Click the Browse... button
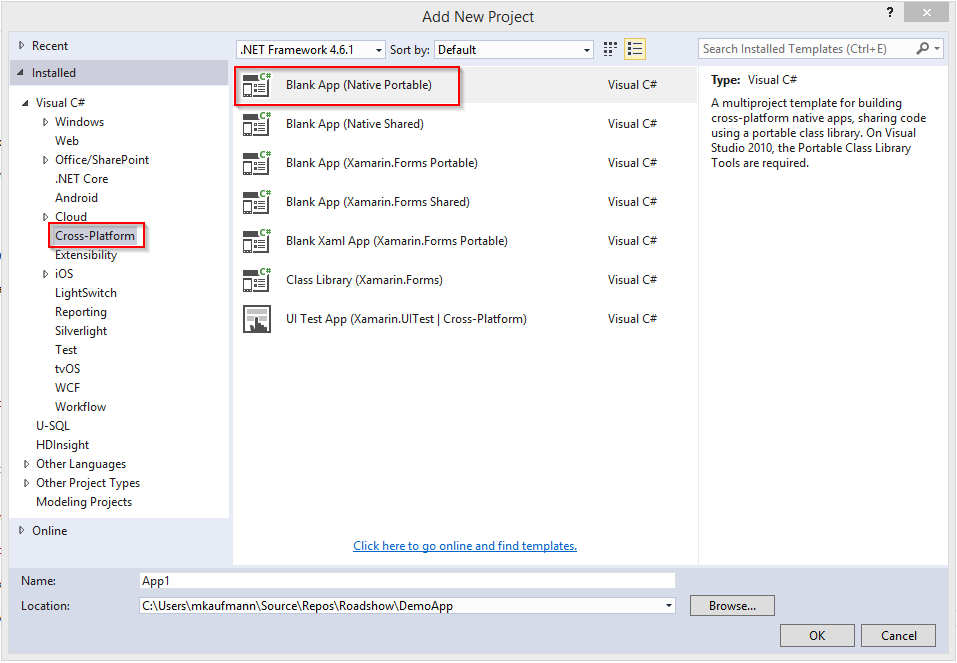The width and height of the screenshot is (957, 663). (732, 606)
